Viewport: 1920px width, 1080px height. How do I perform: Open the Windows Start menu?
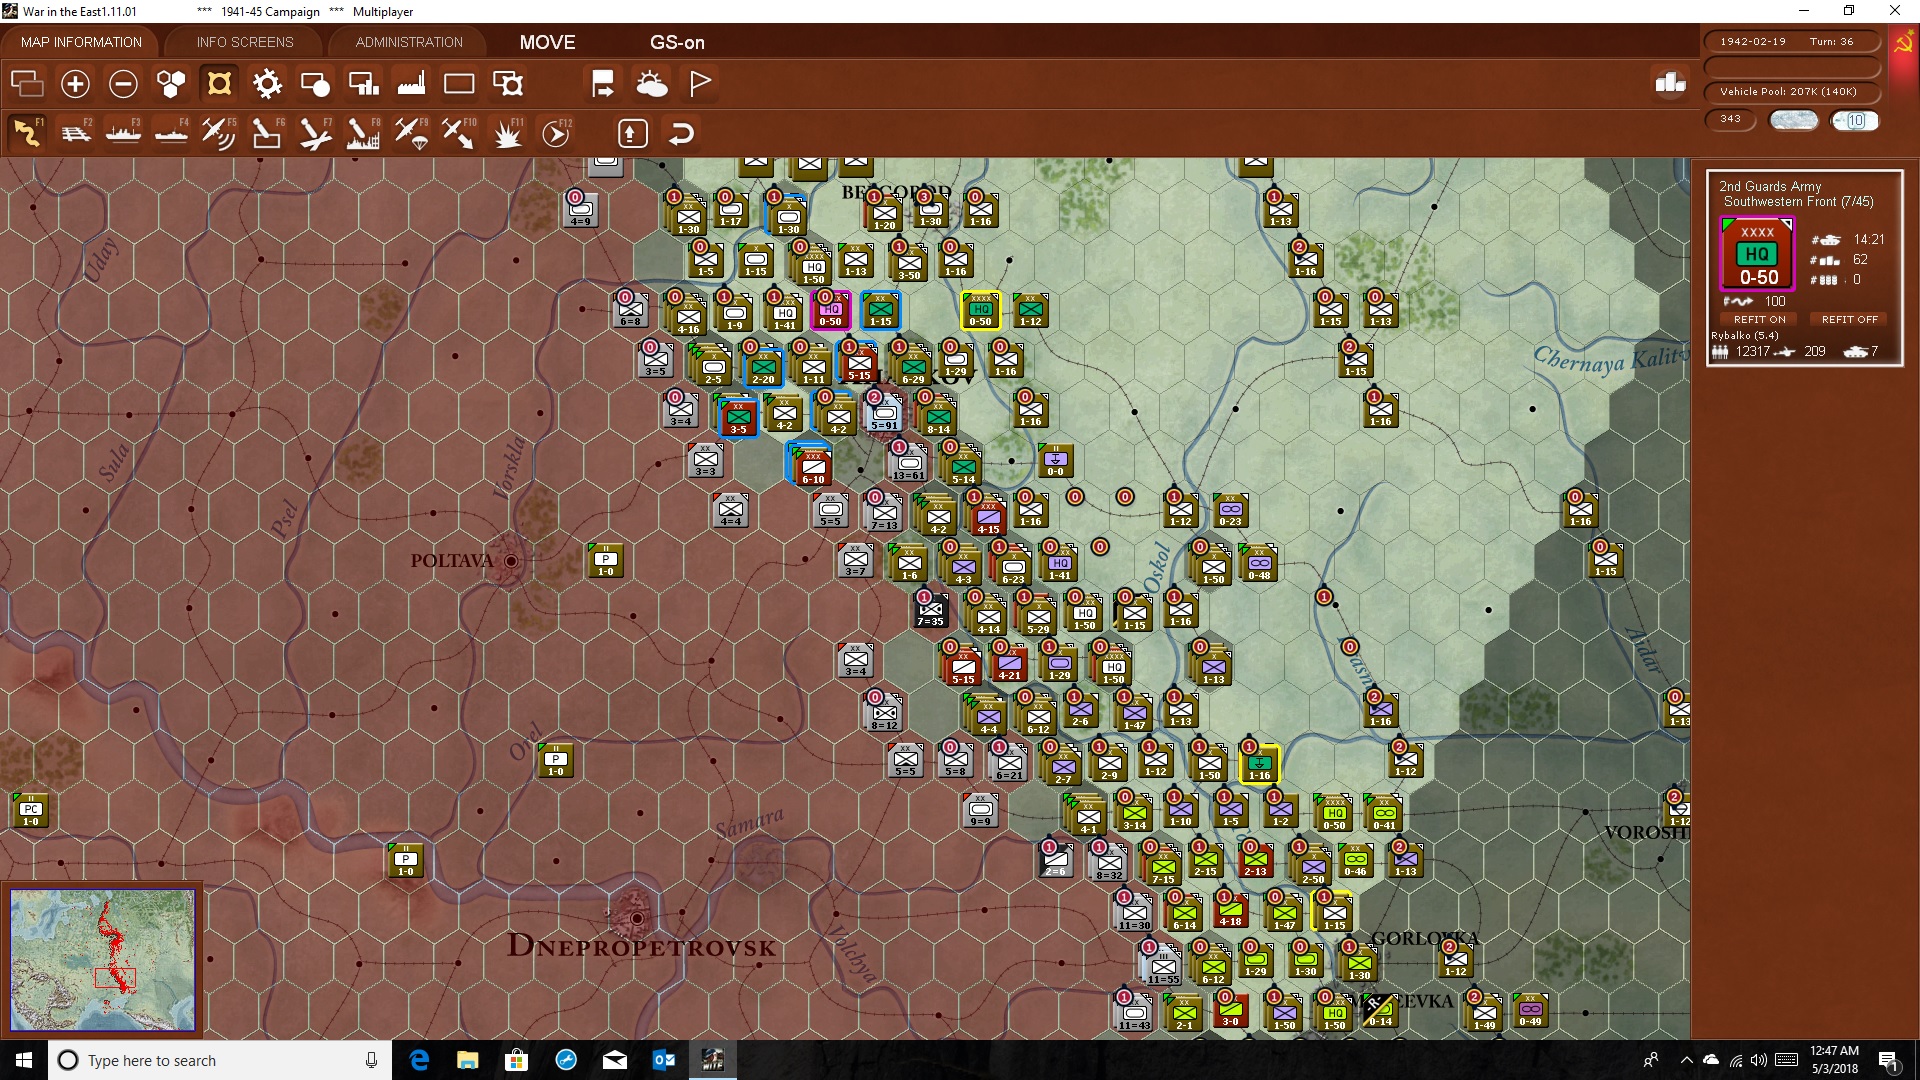coord(24,1060)
